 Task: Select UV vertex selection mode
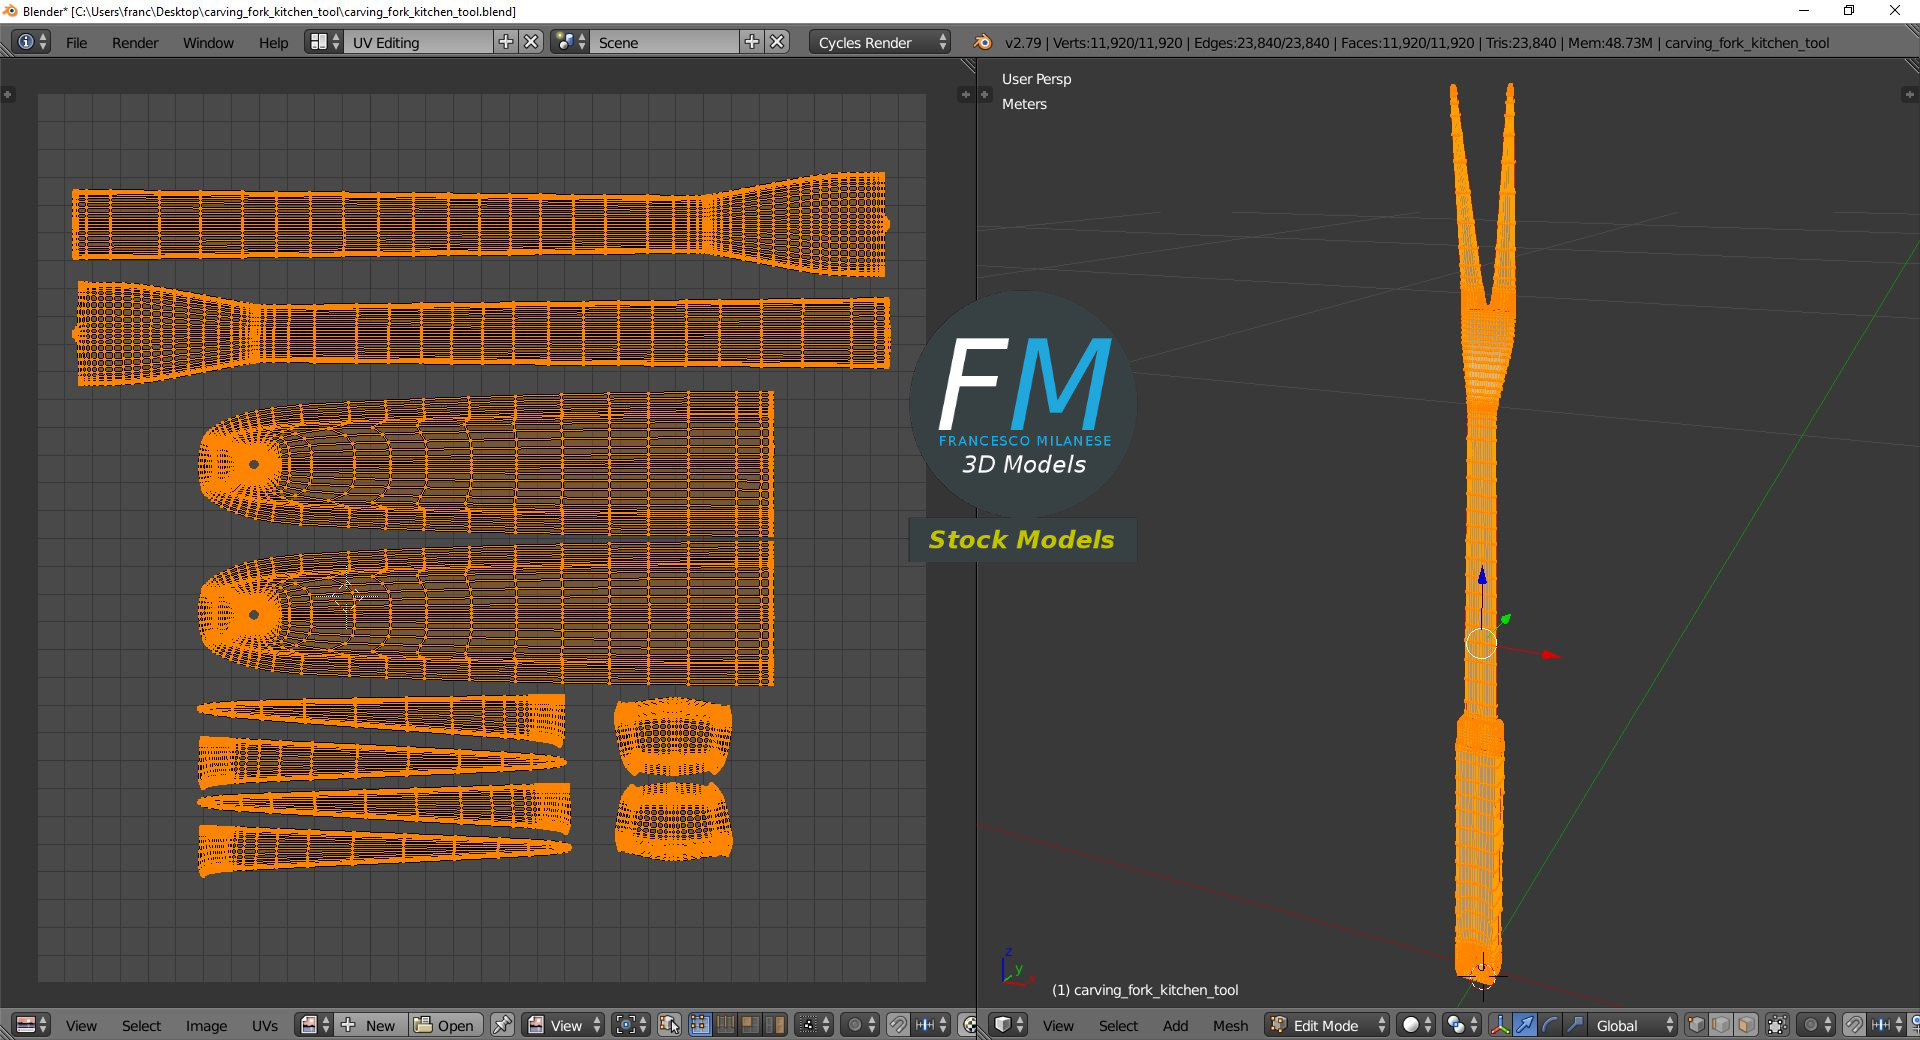click(699, 1025)
